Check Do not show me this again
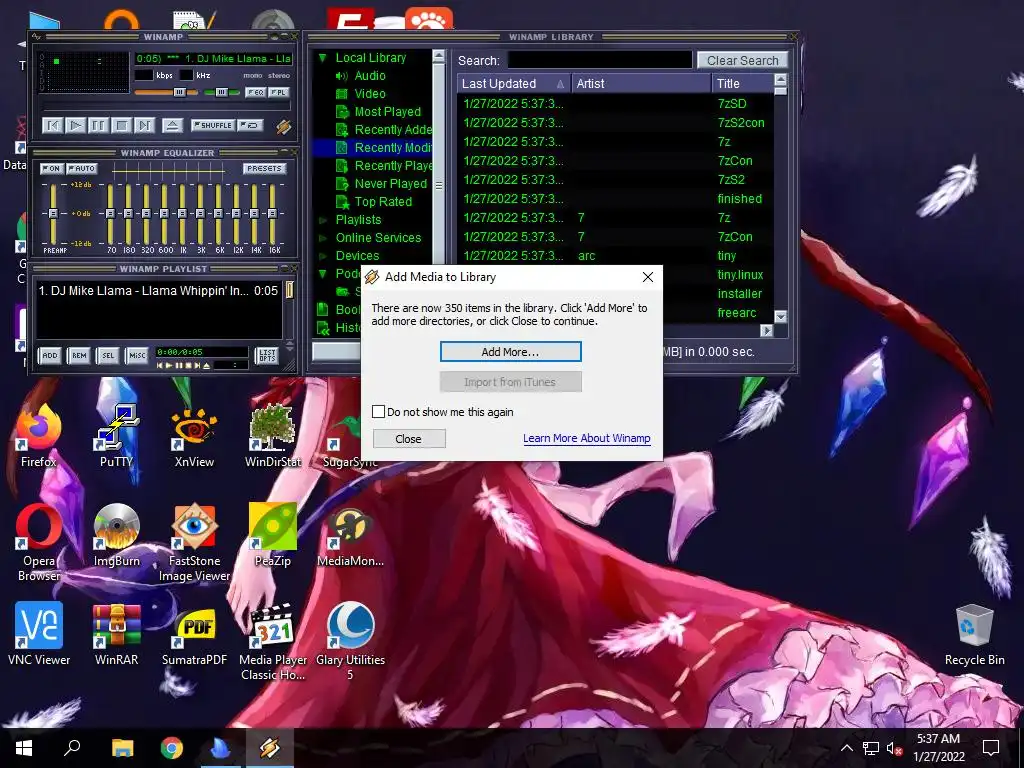 (378, 411)
